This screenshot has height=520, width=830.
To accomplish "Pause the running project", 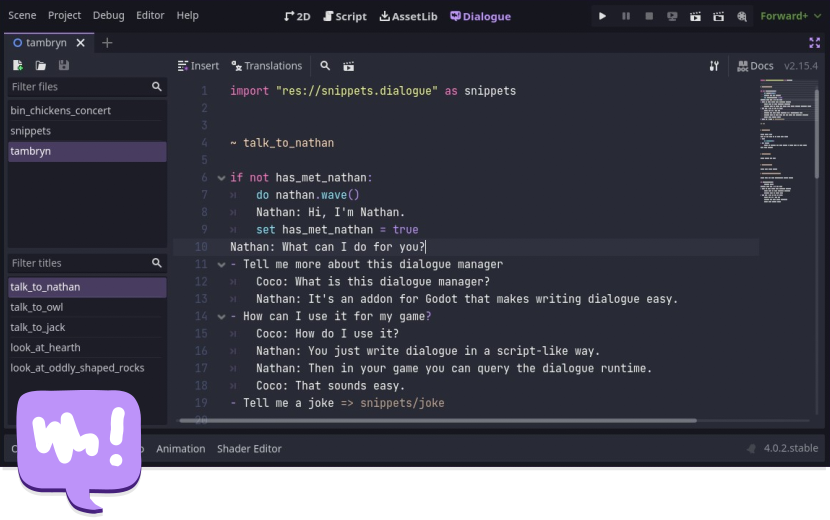I will pos(626,16).
